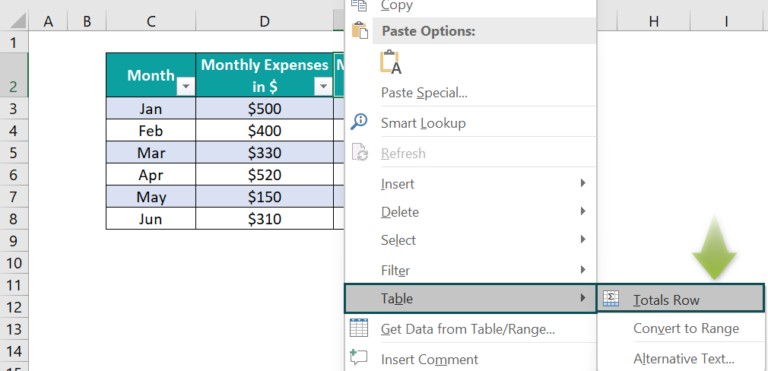Viewport: 768px width, 371px height.
Task: Click the May cell
Action: pyautogui.click(x=151, y=197)
